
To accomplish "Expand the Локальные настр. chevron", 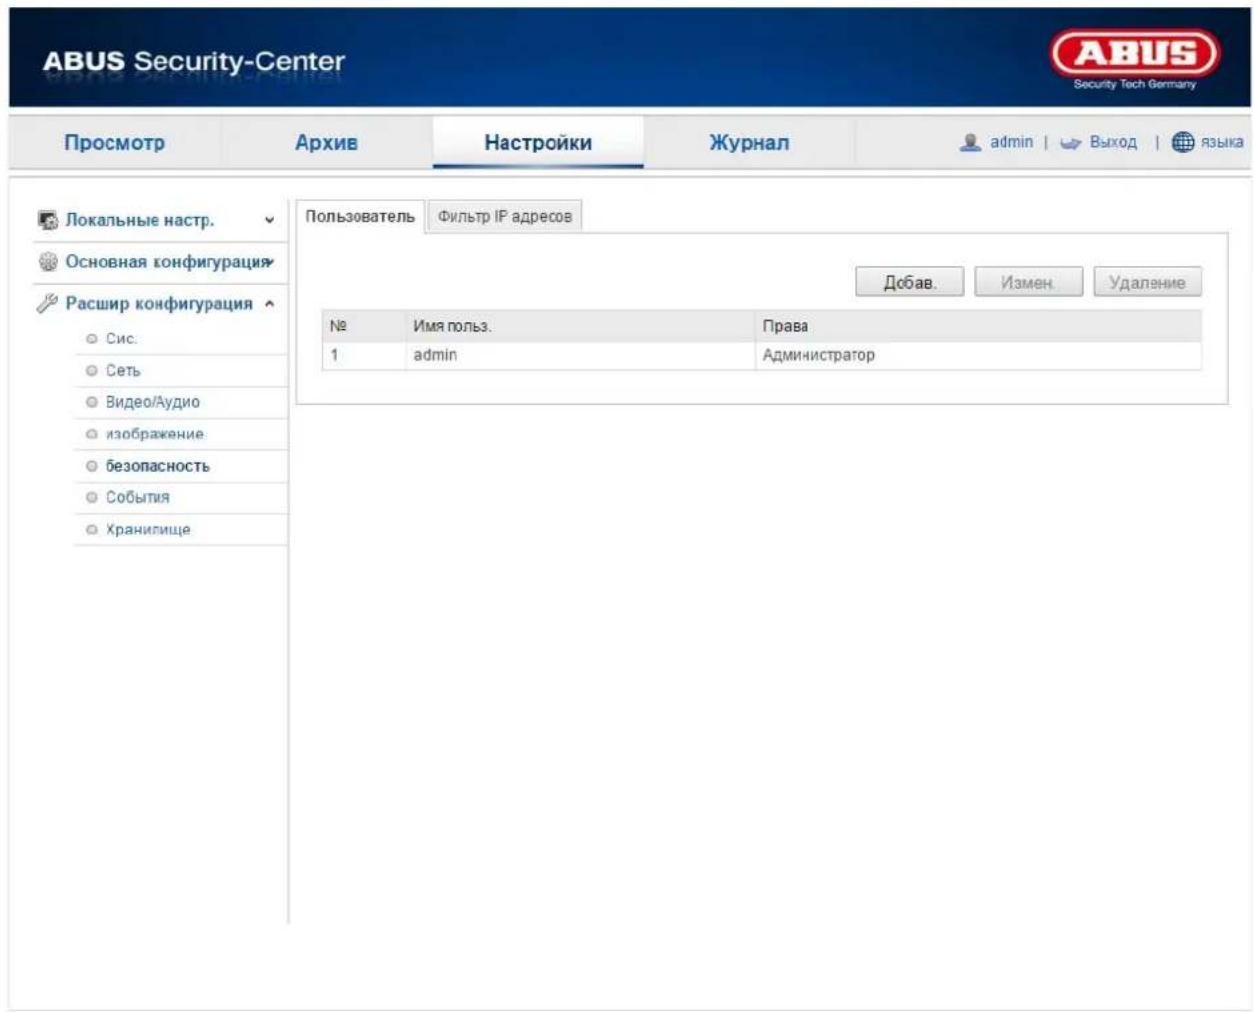I will point(269,220).
